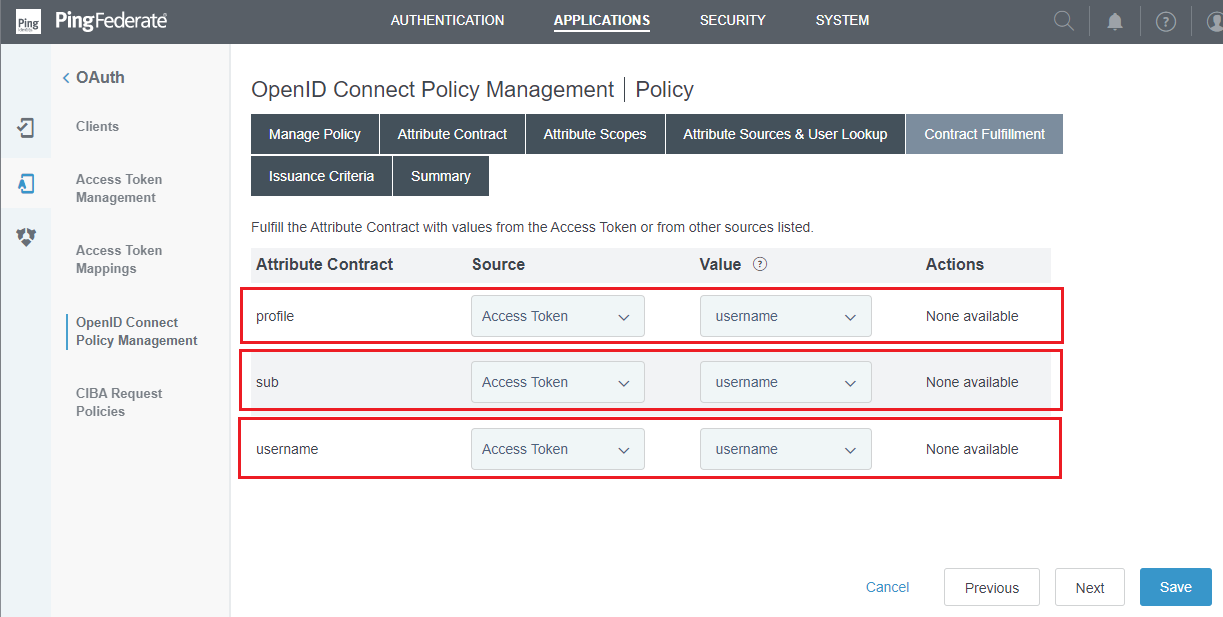
Task: Click the Cancel link
Action: [x=888, y=587]
